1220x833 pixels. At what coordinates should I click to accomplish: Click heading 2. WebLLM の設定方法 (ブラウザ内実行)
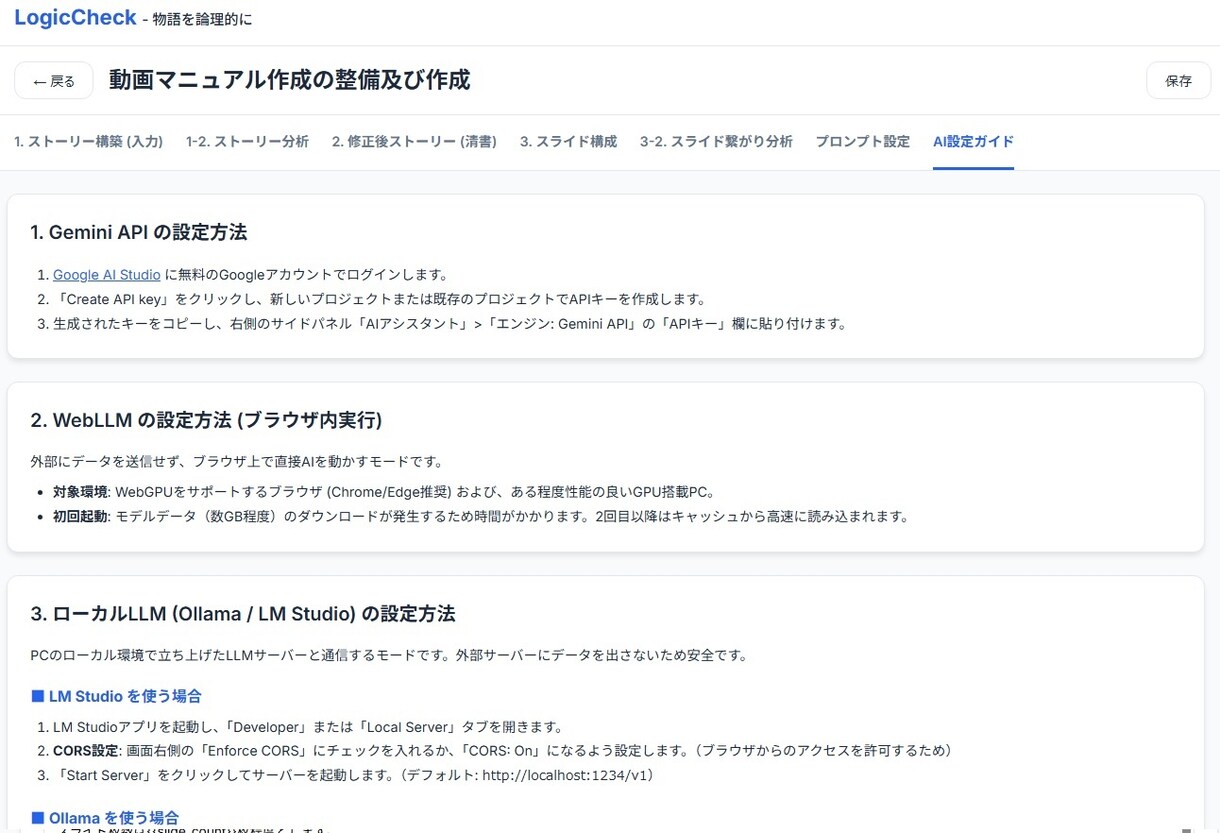coord(206,420)
